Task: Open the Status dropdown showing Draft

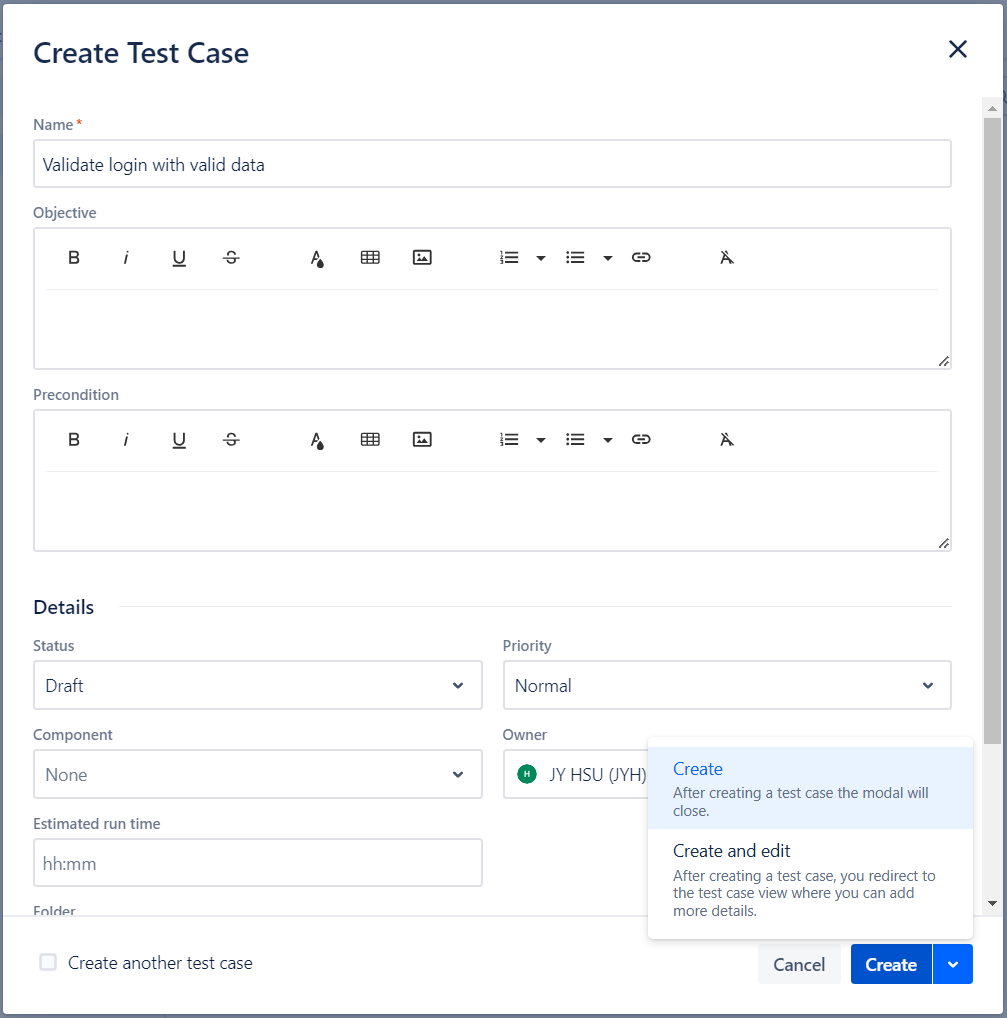Action: tap(258, 686)
